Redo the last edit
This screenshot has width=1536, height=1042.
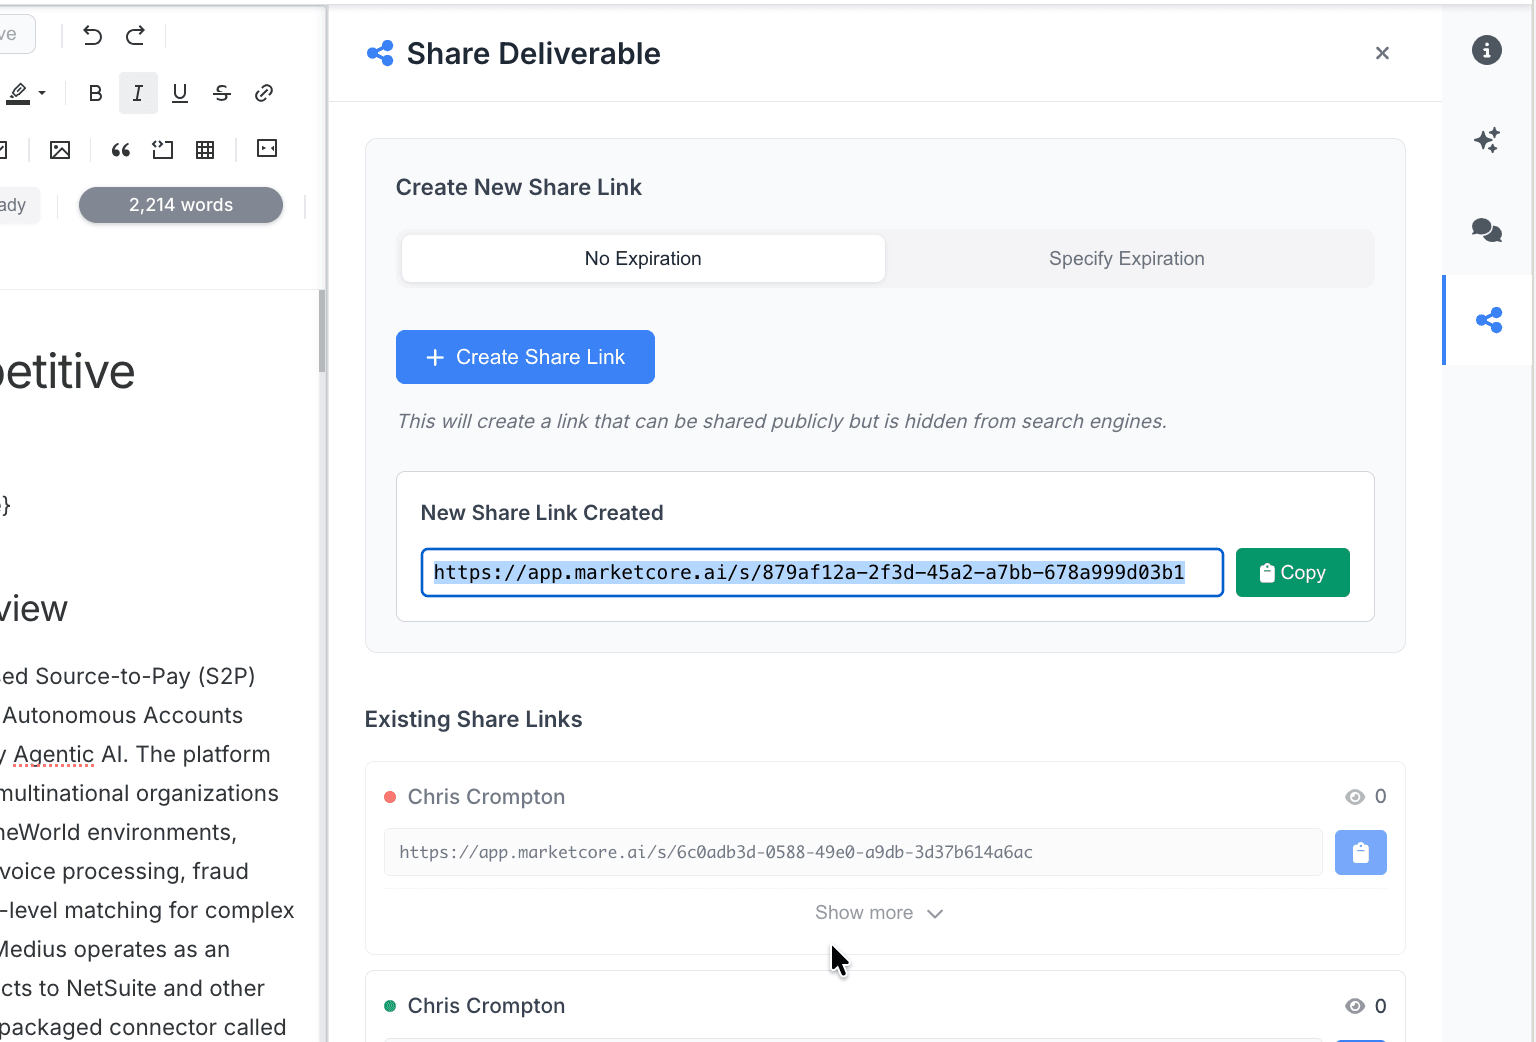click(135, 35)
